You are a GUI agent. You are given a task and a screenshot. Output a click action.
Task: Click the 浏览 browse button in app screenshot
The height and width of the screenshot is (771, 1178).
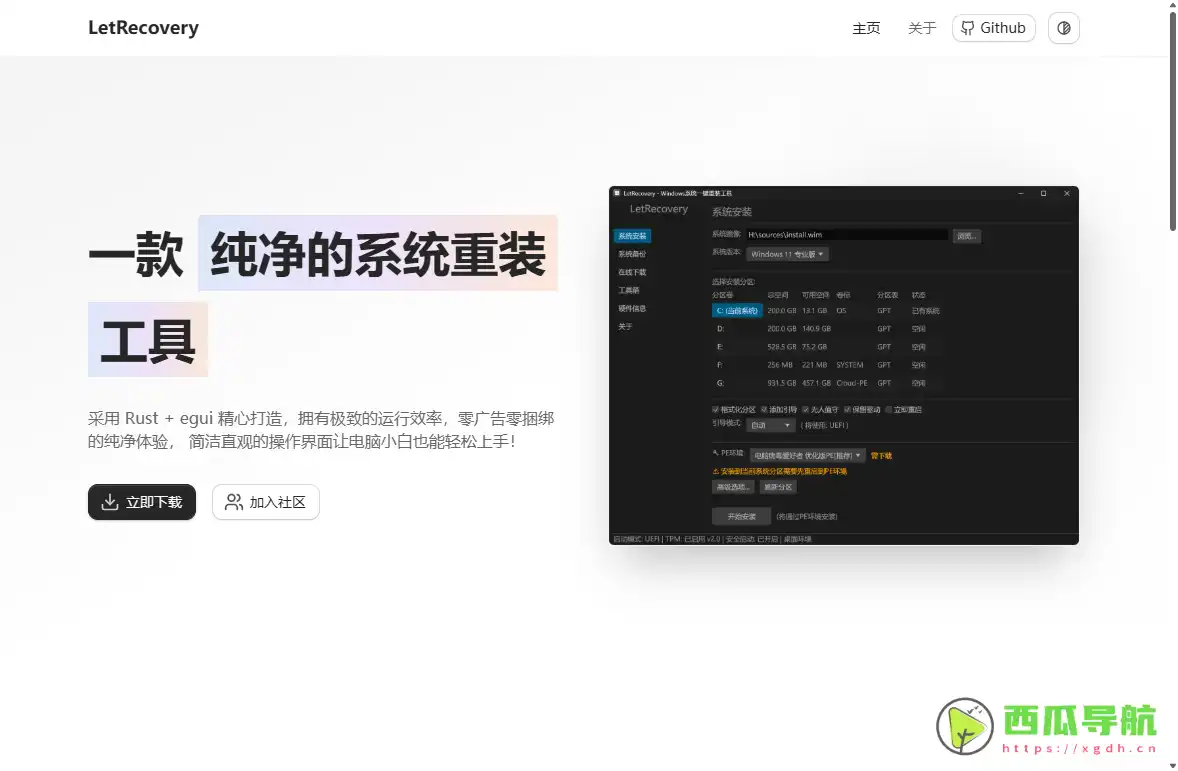point(966,236)
